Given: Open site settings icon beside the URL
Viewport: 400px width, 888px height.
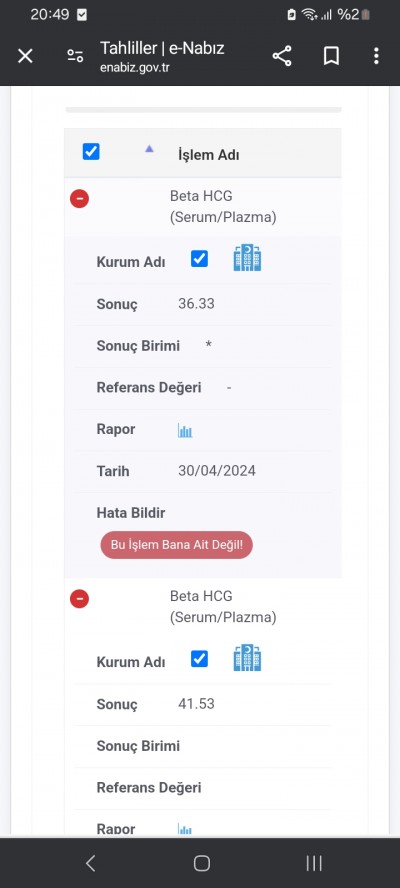Looking at the screenshot, I should coord(75,56).
